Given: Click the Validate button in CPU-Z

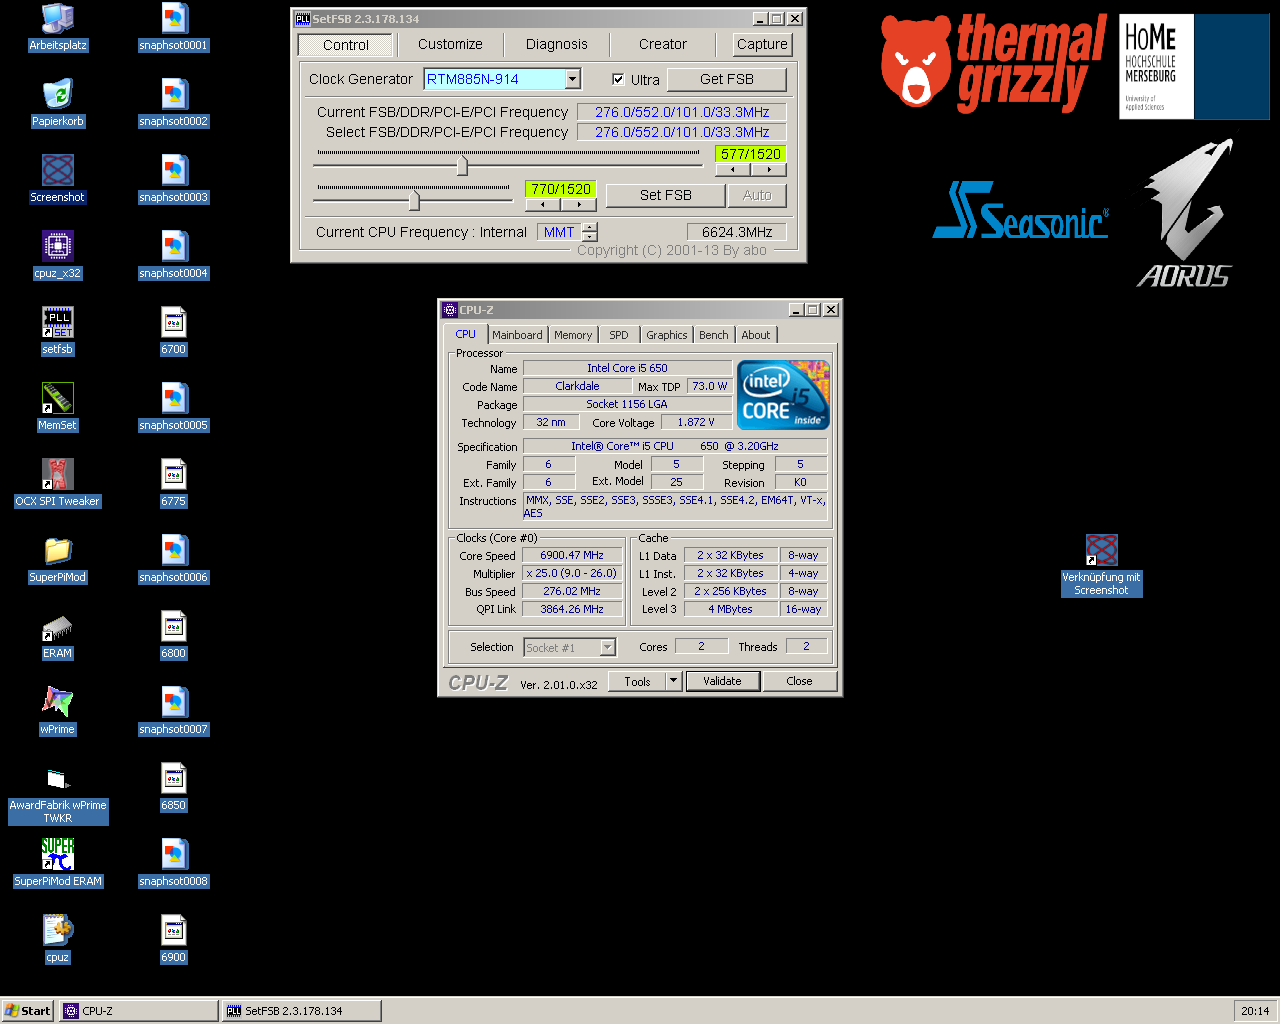Looking at the screenshot, I should [x=722, y=681].
